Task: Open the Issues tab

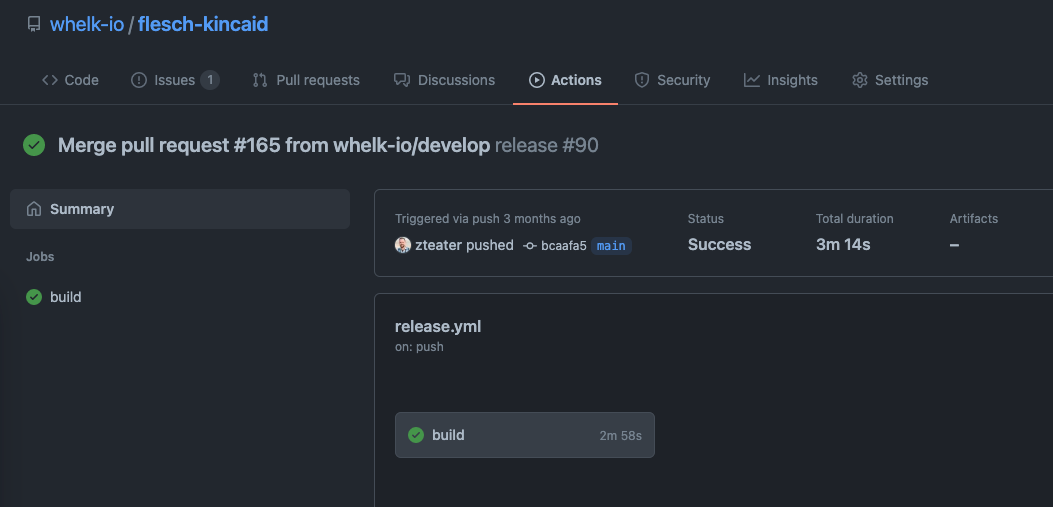Action: [175, 80]
